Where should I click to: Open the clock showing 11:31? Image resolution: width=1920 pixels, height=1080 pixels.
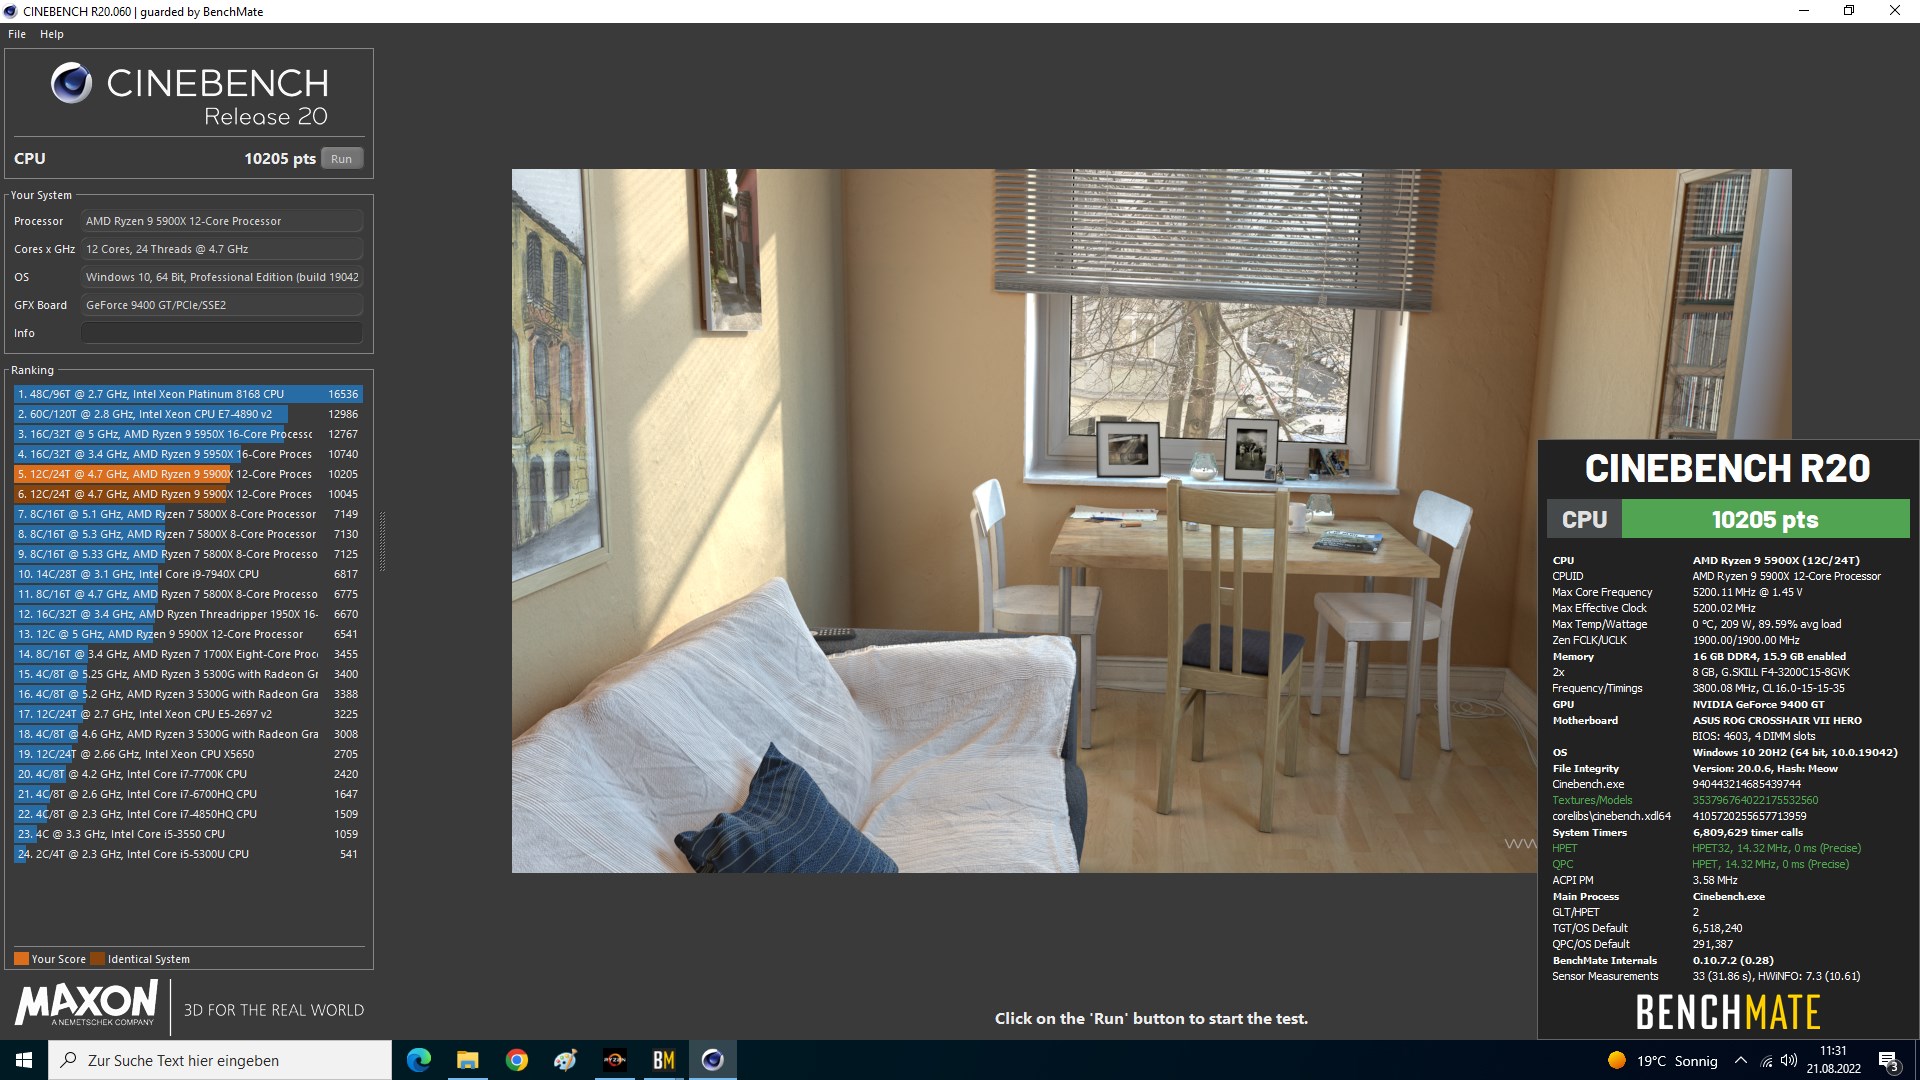(1833, 1060)
